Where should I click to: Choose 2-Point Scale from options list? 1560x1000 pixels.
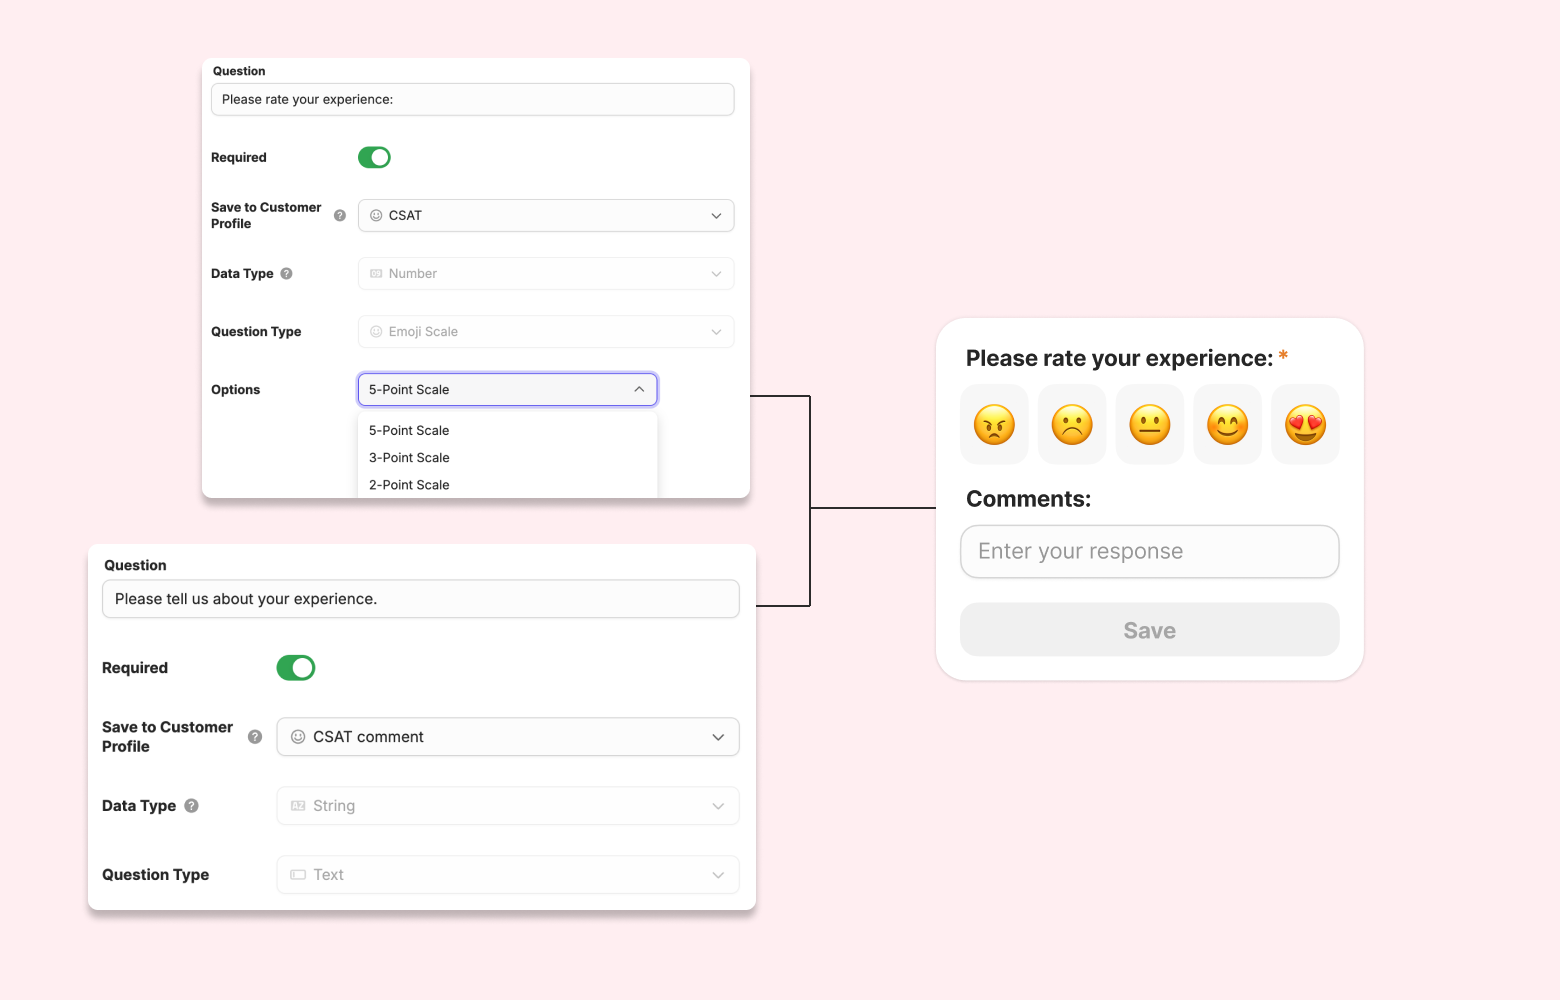pyautogui.click(x=410, y=485)
